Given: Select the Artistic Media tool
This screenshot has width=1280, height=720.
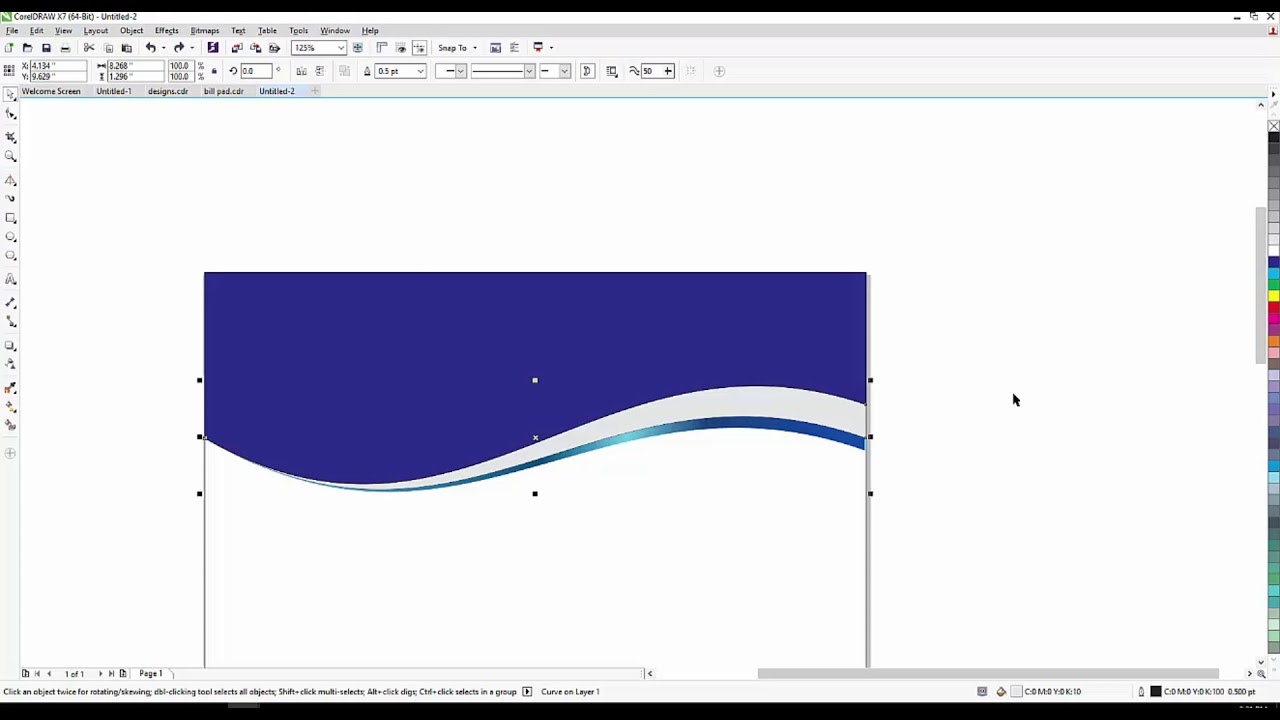Looking at the screenshot, I should [x=11, y=199].
